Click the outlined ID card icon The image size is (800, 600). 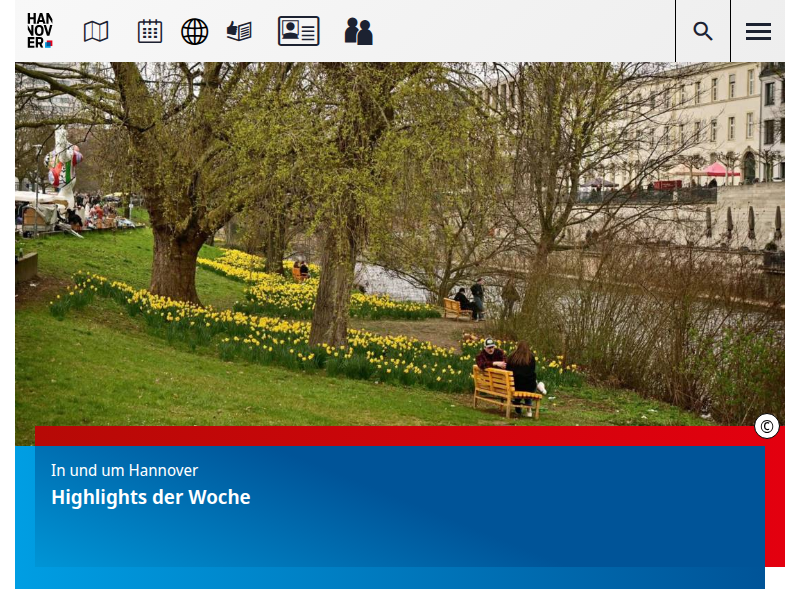tap(298, 31)
